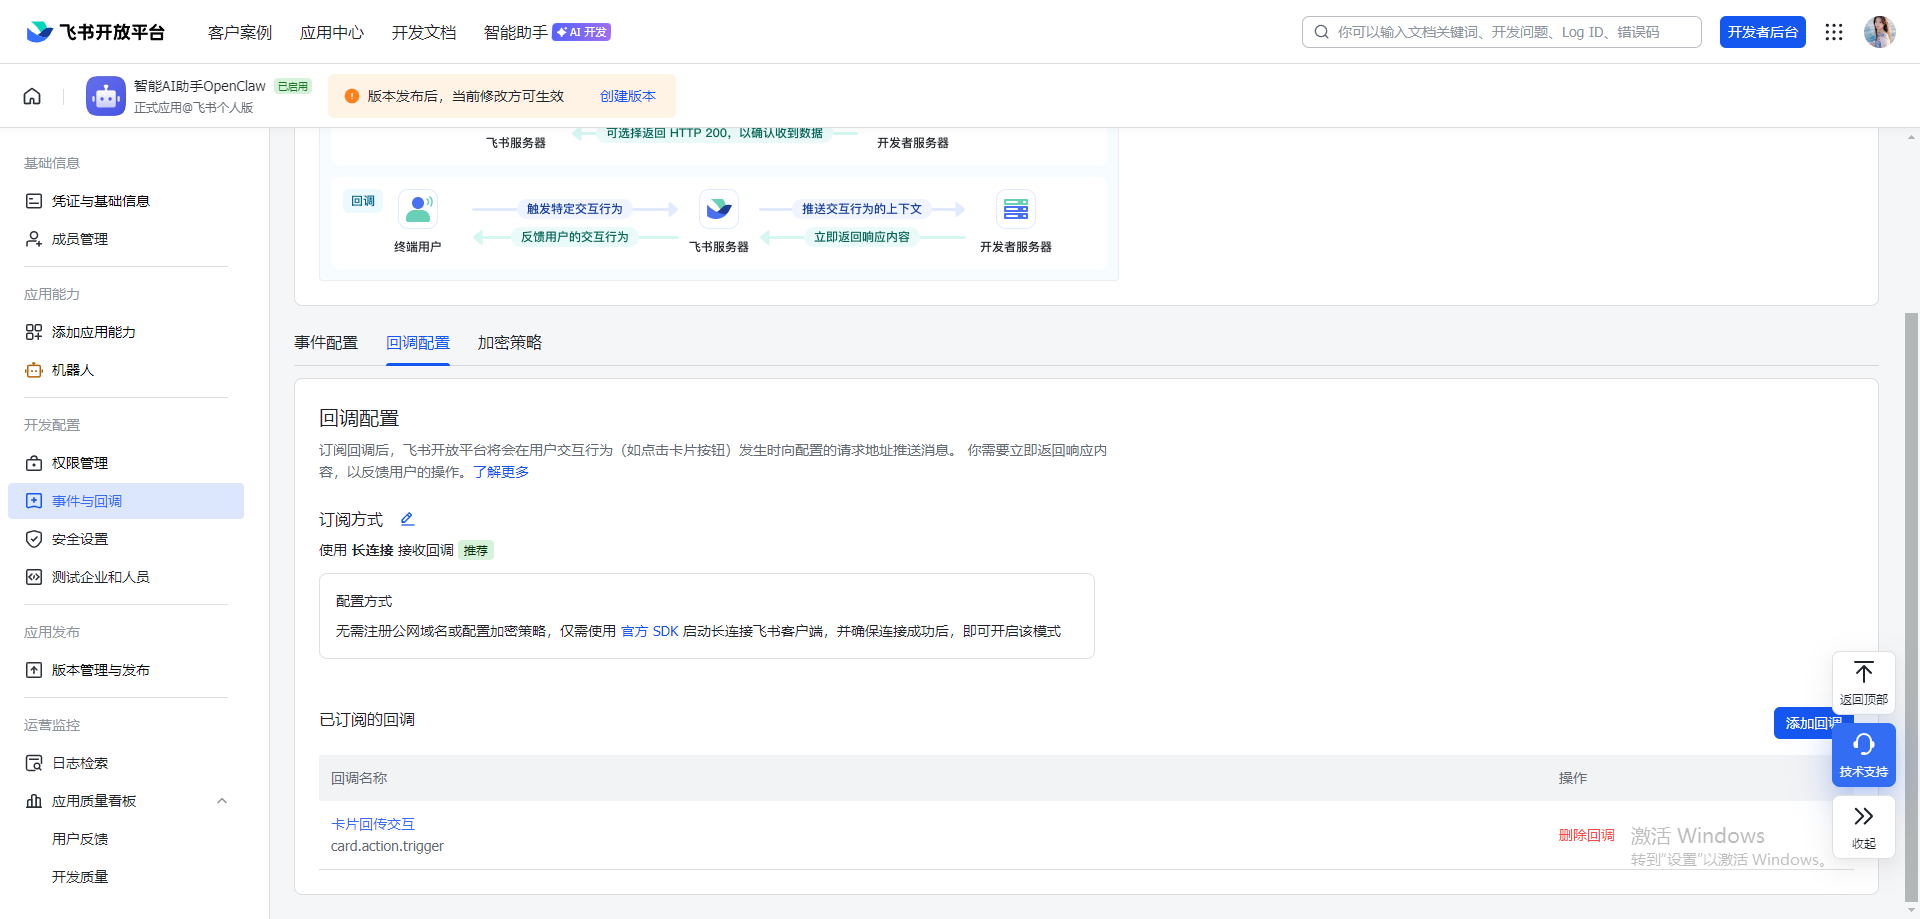
Task: Open 技术支持 via the headphone icon
Action: pos(1863,745)
